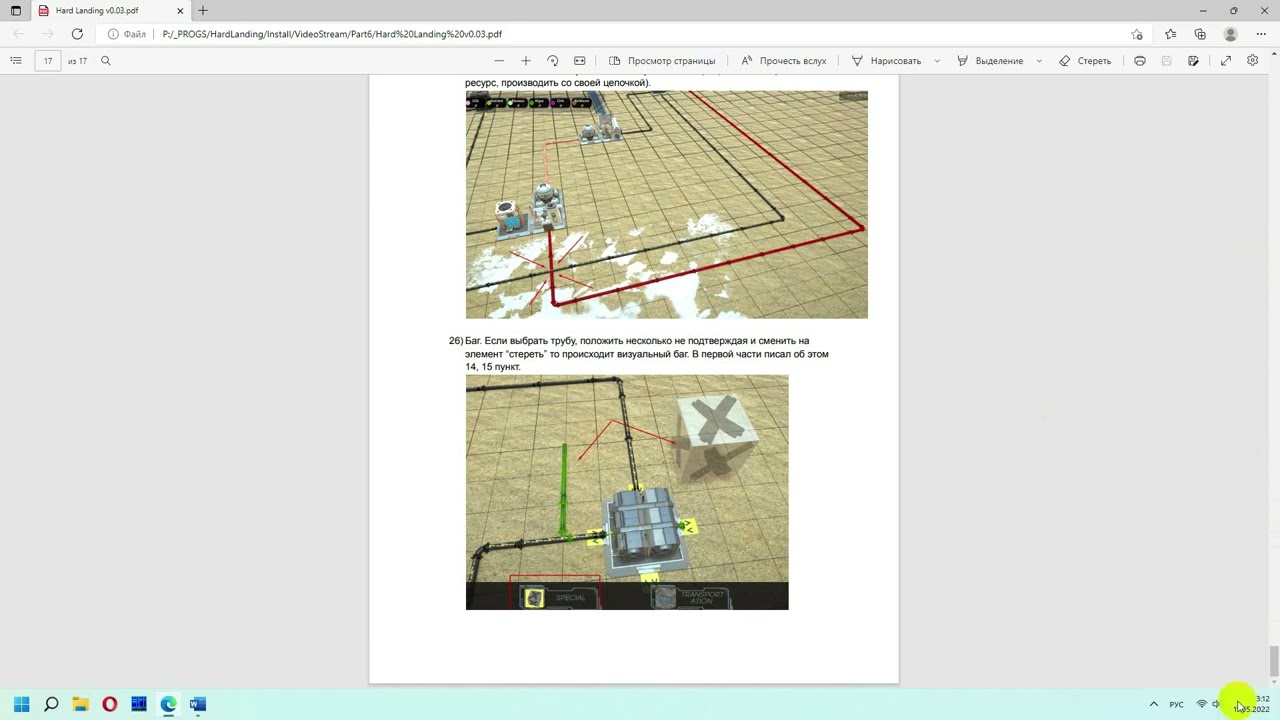Open a new browser tab
This screenshot has width=1280, height=720.
coord(203,10)
